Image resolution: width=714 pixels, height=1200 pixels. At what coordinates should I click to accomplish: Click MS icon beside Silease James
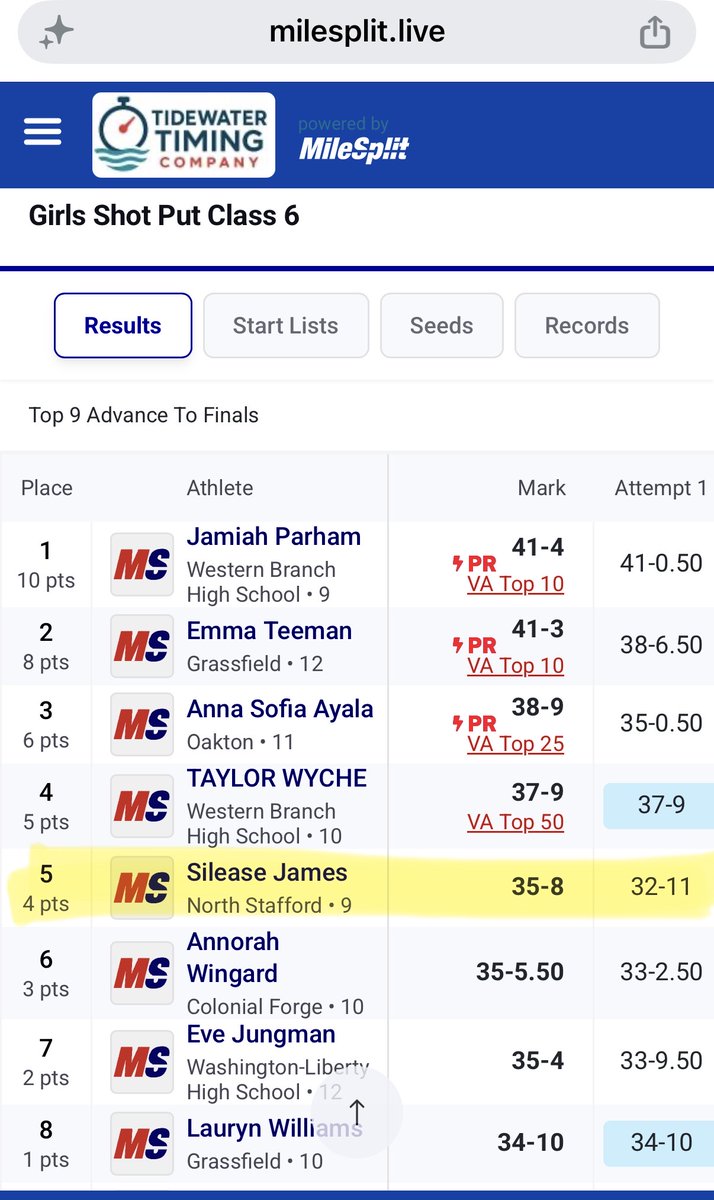(x=142, y=888)
